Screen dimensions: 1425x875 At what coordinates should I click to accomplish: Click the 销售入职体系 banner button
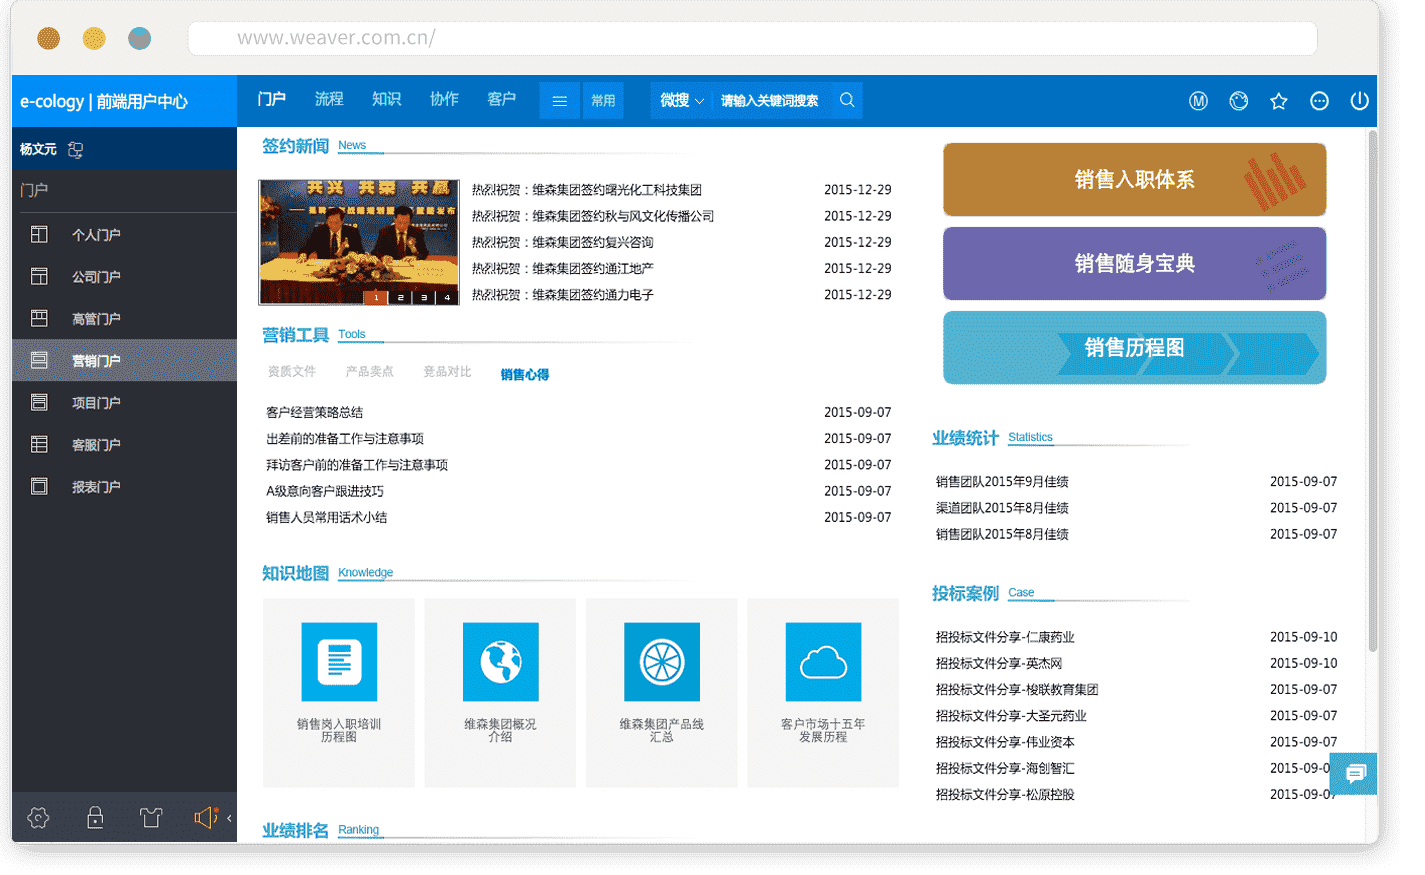[1134, 180]
